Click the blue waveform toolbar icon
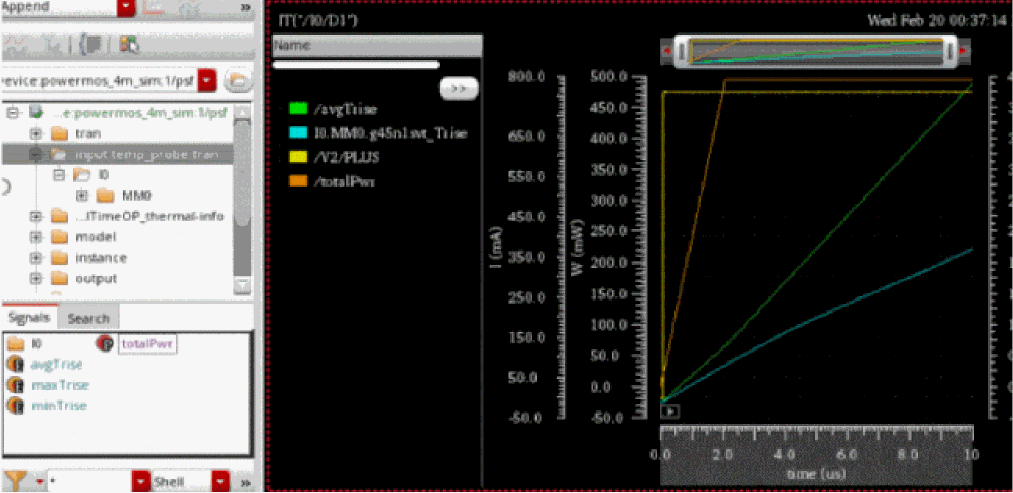 (54, 45)
